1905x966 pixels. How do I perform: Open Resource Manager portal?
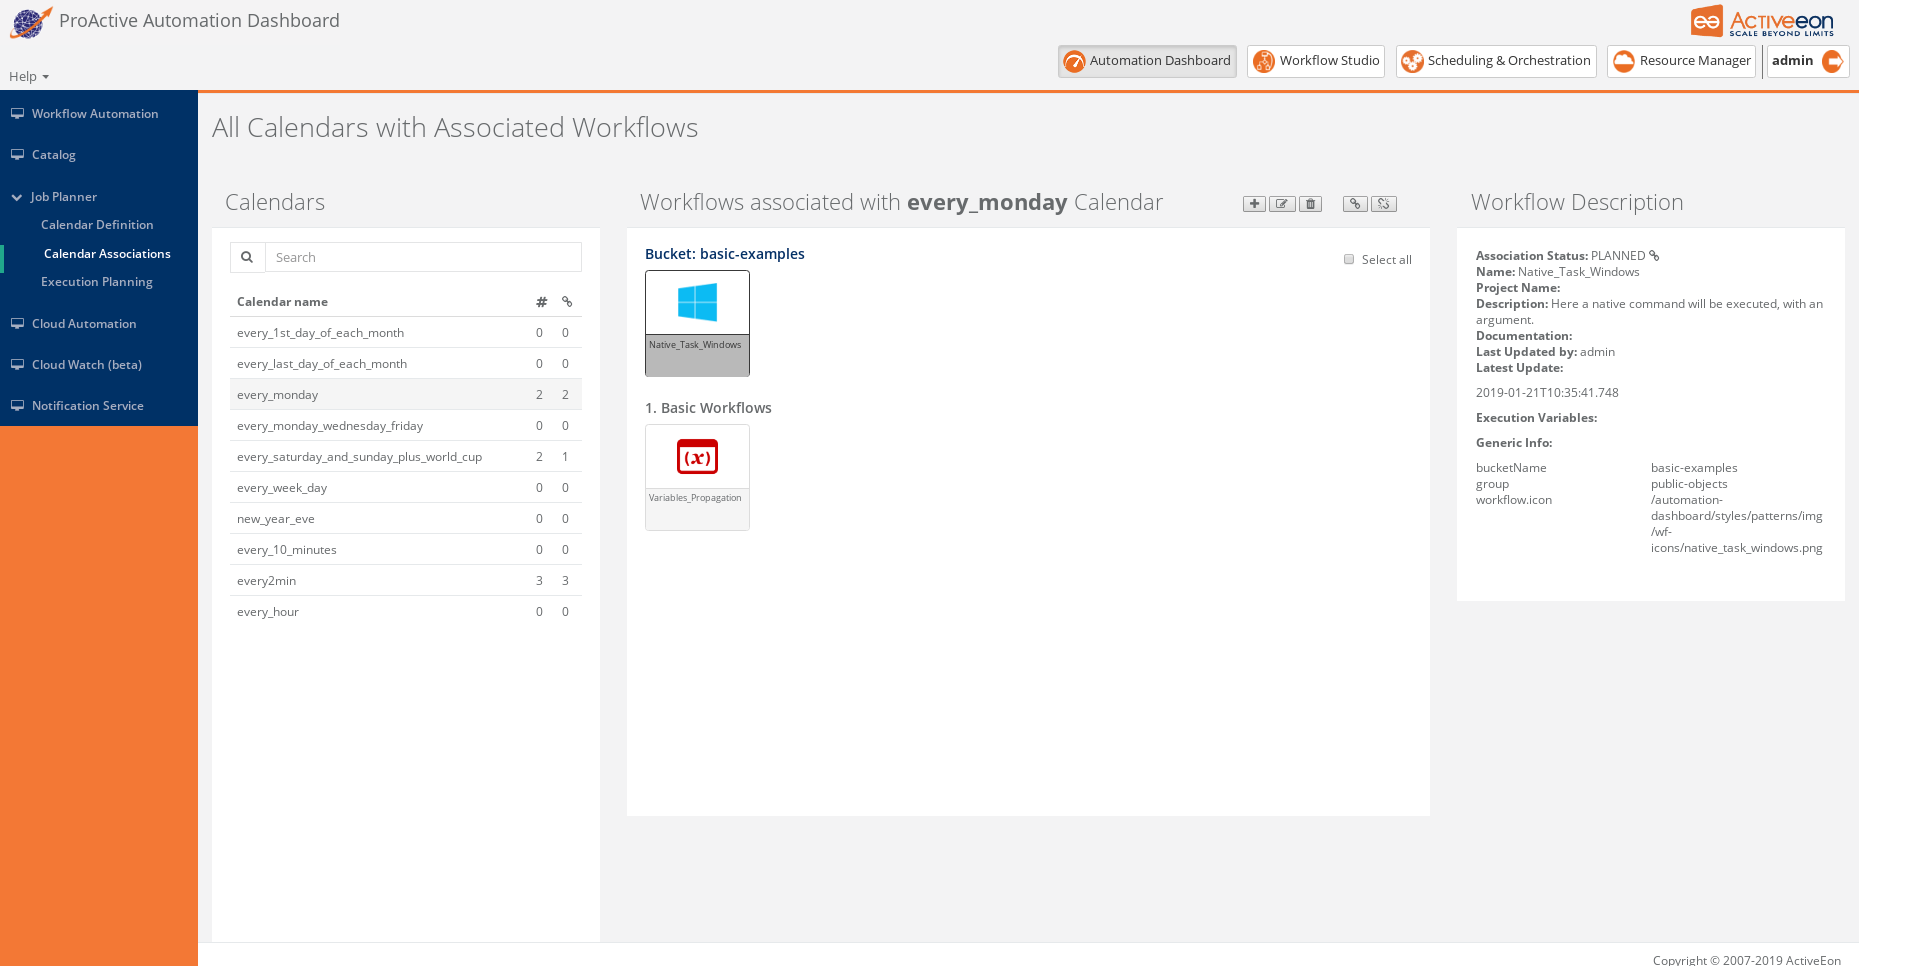pyautogui.click(x=1681, y=61)
